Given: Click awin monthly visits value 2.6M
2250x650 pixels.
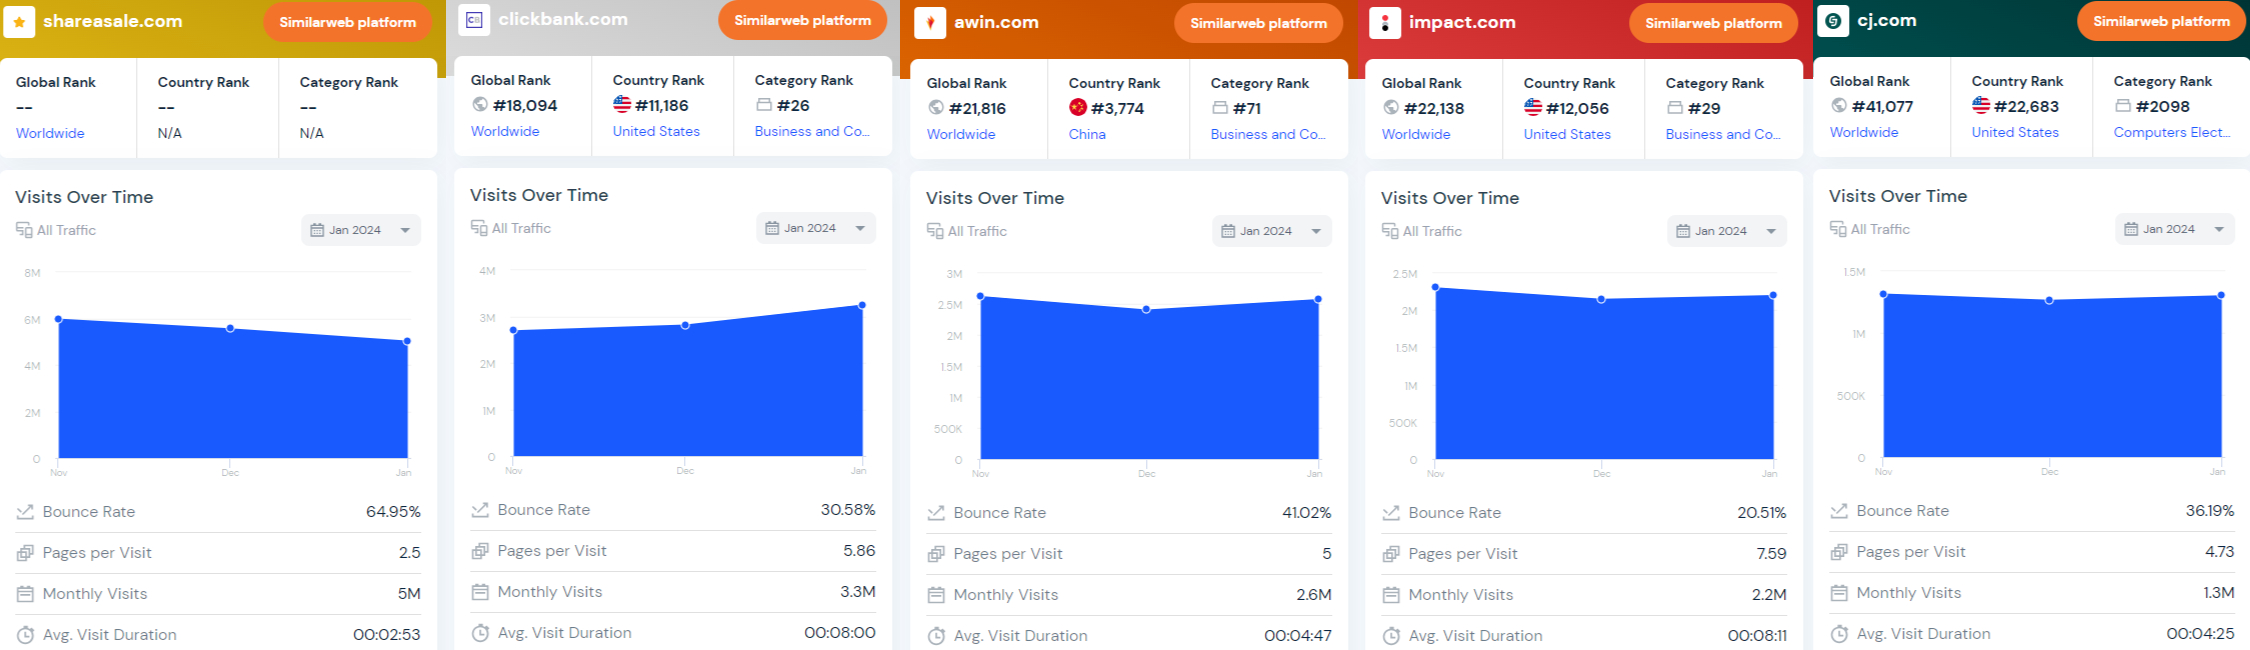Looking at the screenshot, I should pos(1314,595).
